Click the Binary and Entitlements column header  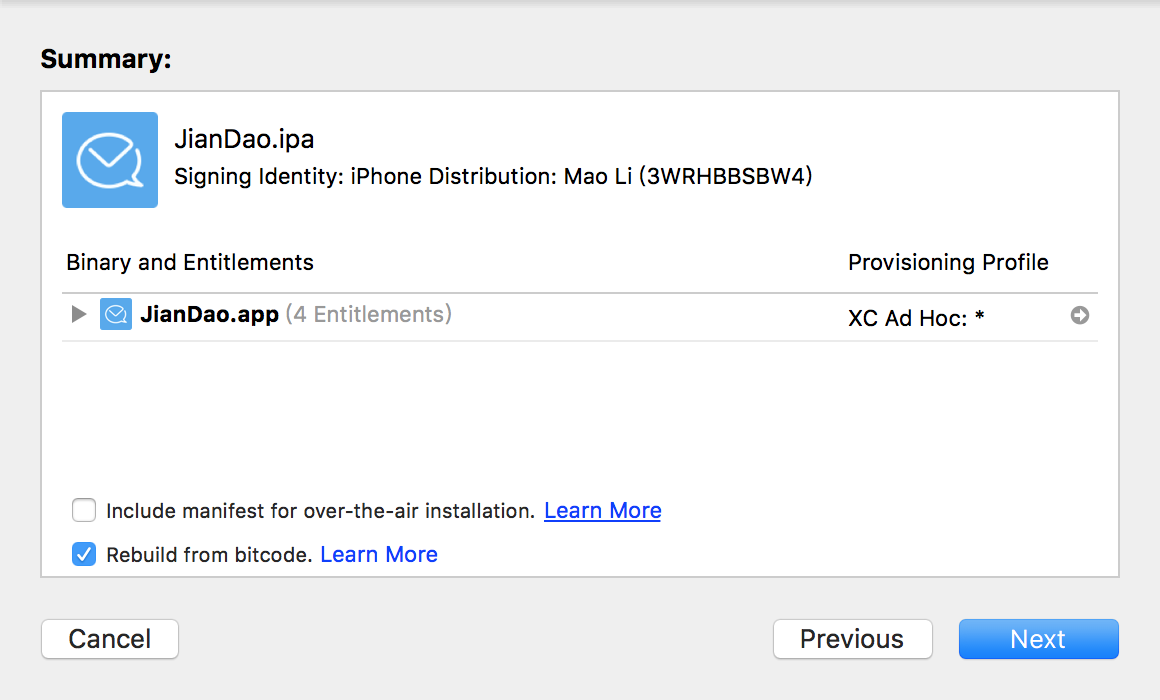pos(190,263)
